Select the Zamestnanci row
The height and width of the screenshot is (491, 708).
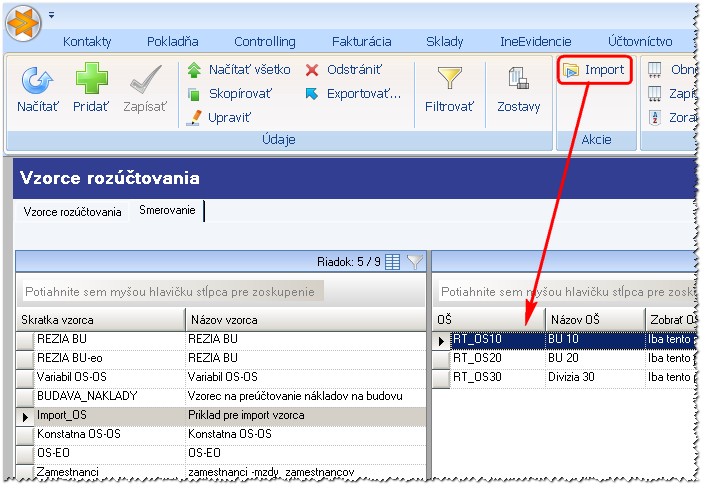point(221,472)
